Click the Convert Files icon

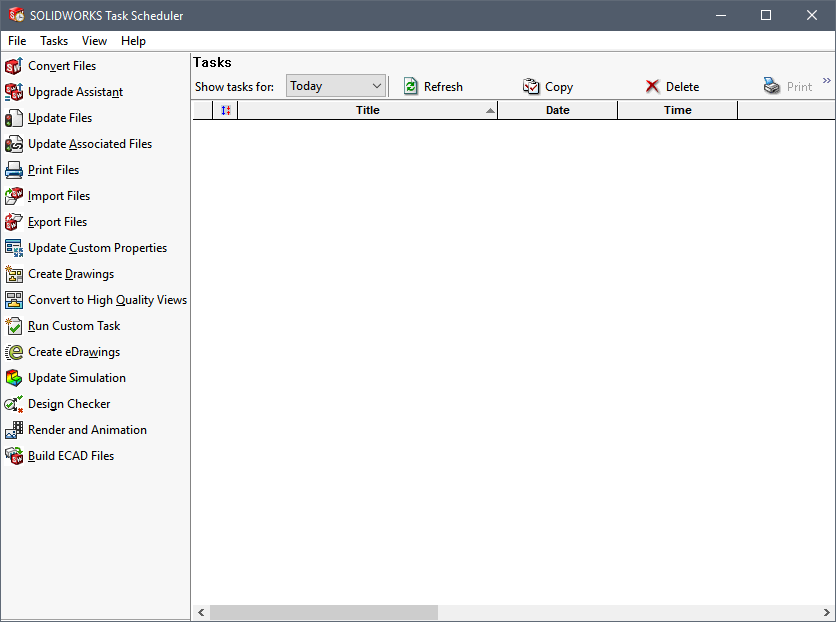click(14, 66)
